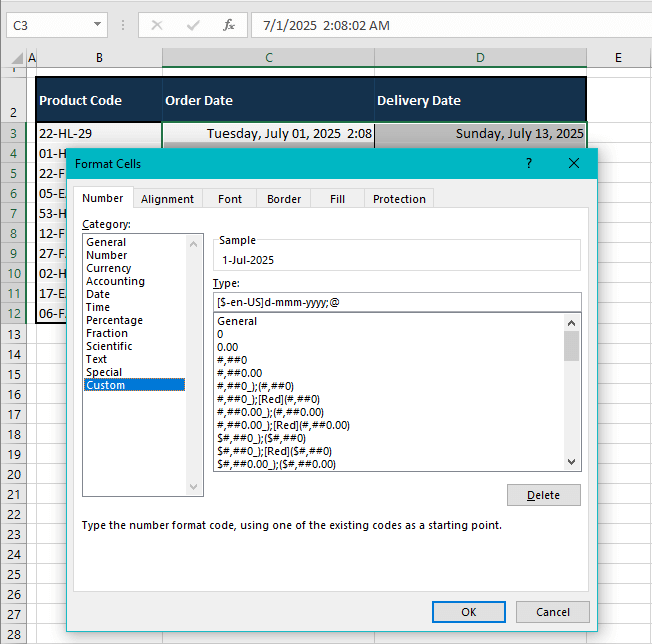Click the type list scroll down arrow
This screenshot has height=644, width=652.
572,462
